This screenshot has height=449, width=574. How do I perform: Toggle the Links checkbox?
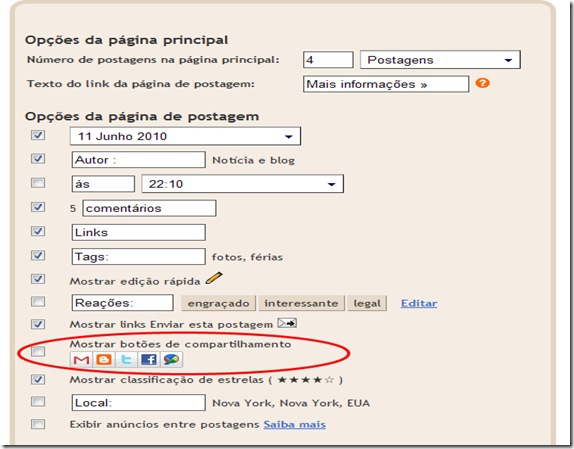click(x=38, y=231)
